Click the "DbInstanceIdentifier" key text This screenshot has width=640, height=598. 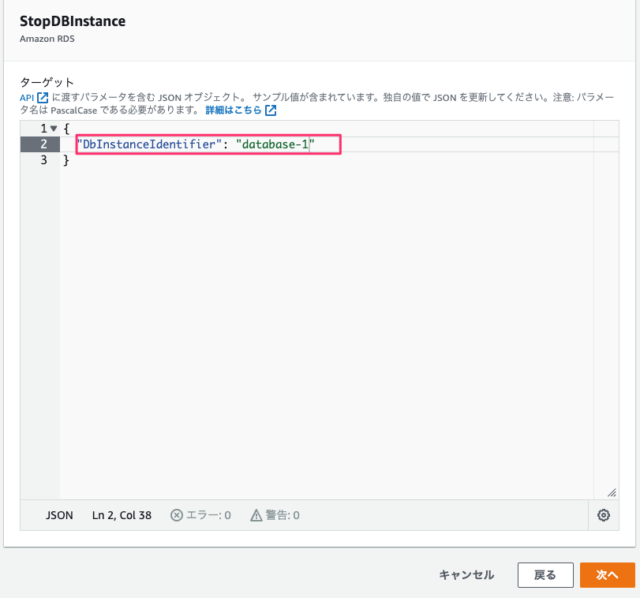coord(149,144)
